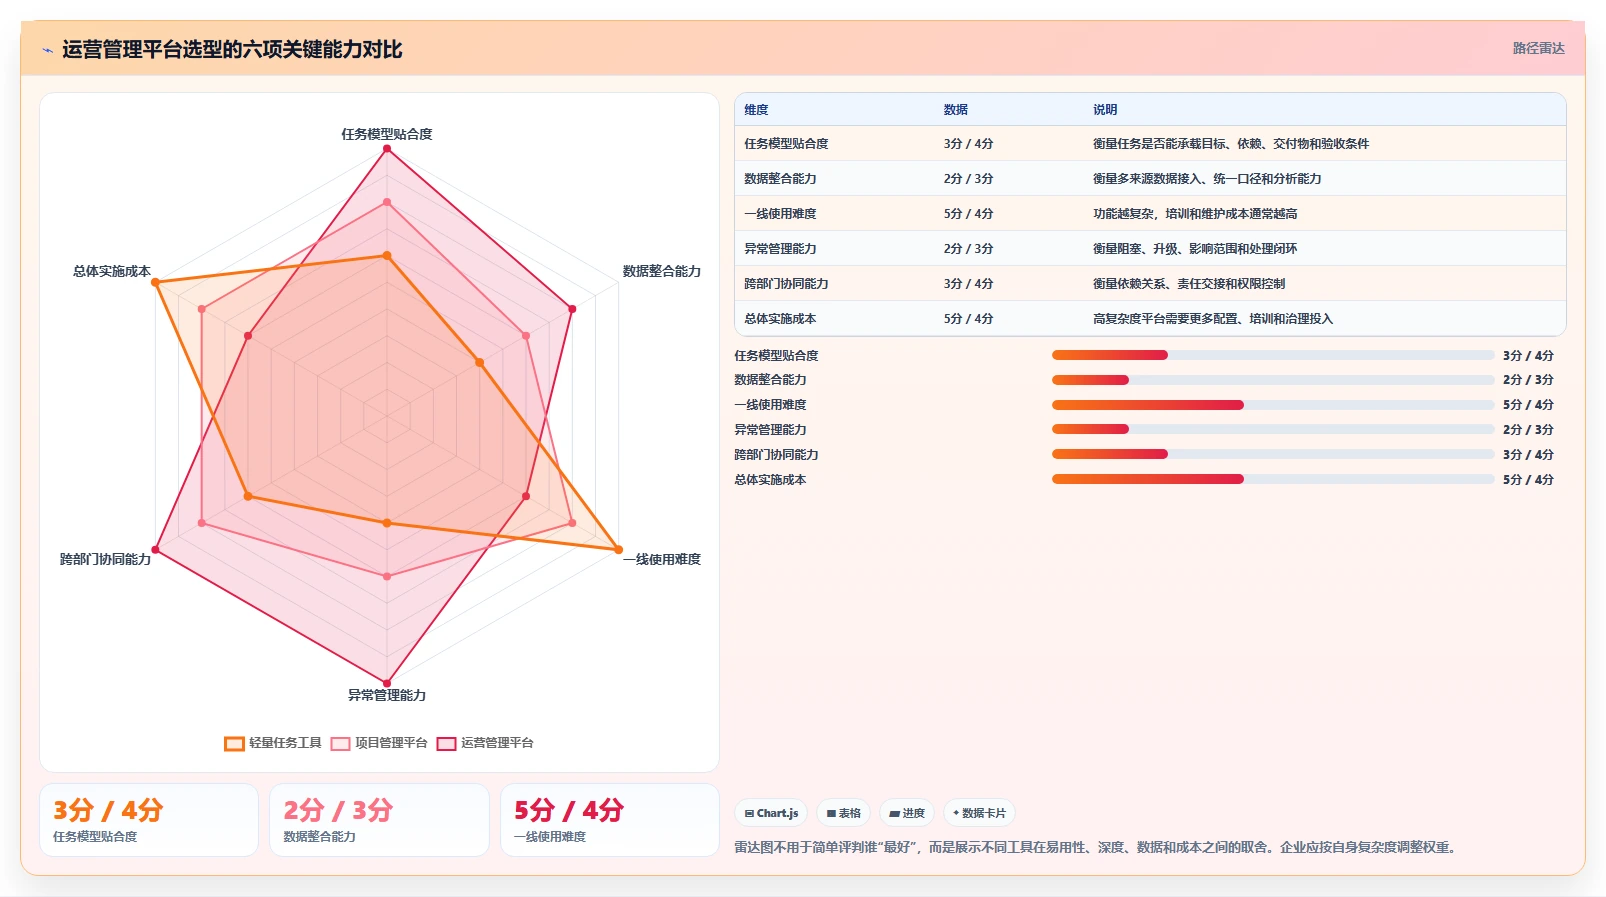Click the 数据卡片 tag chip
This screenshot has width=1606, height=897.
(979, 813)
